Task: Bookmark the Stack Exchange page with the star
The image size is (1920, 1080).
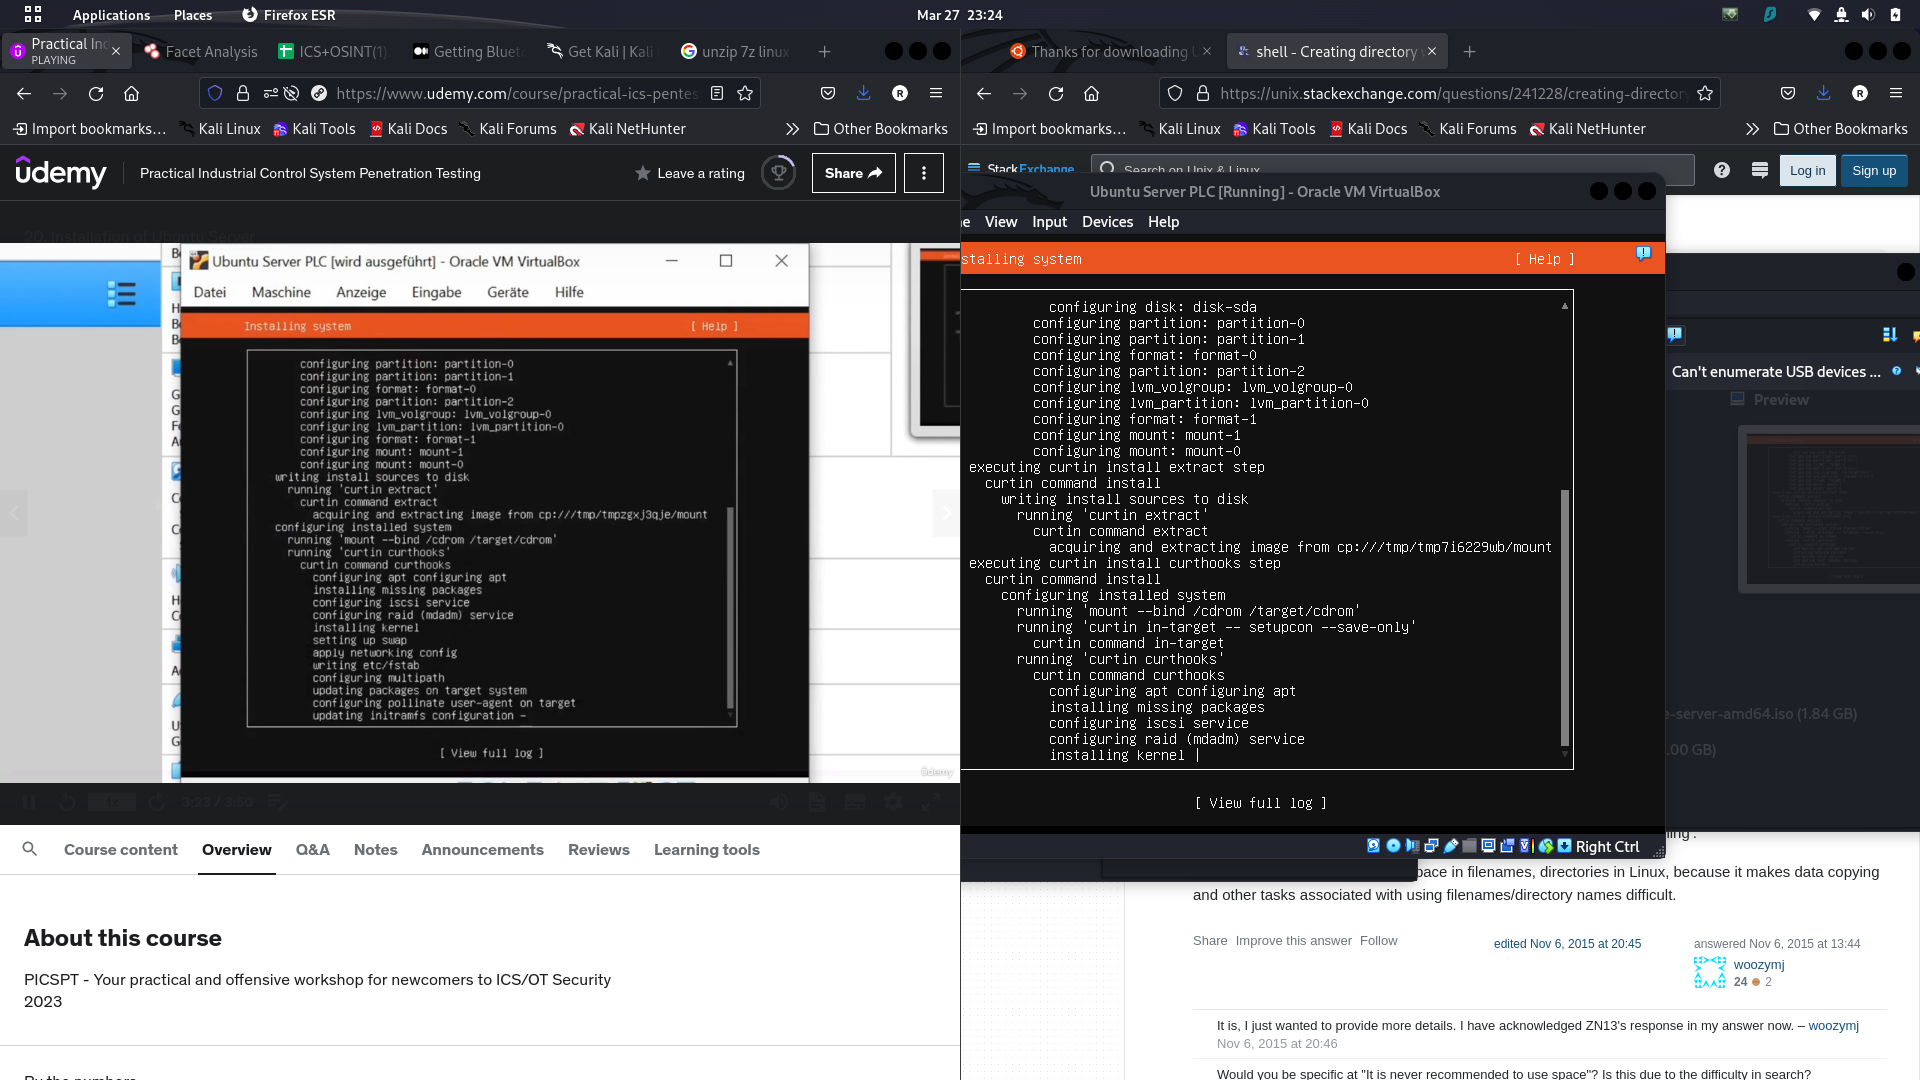Action: [x=1705, y=93]
